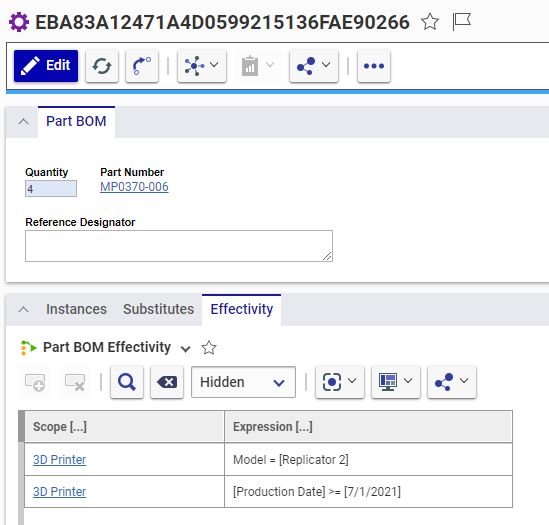Open the Hidden search mode dropdown
The image size is (549, 525).
(x=243, y=382)
